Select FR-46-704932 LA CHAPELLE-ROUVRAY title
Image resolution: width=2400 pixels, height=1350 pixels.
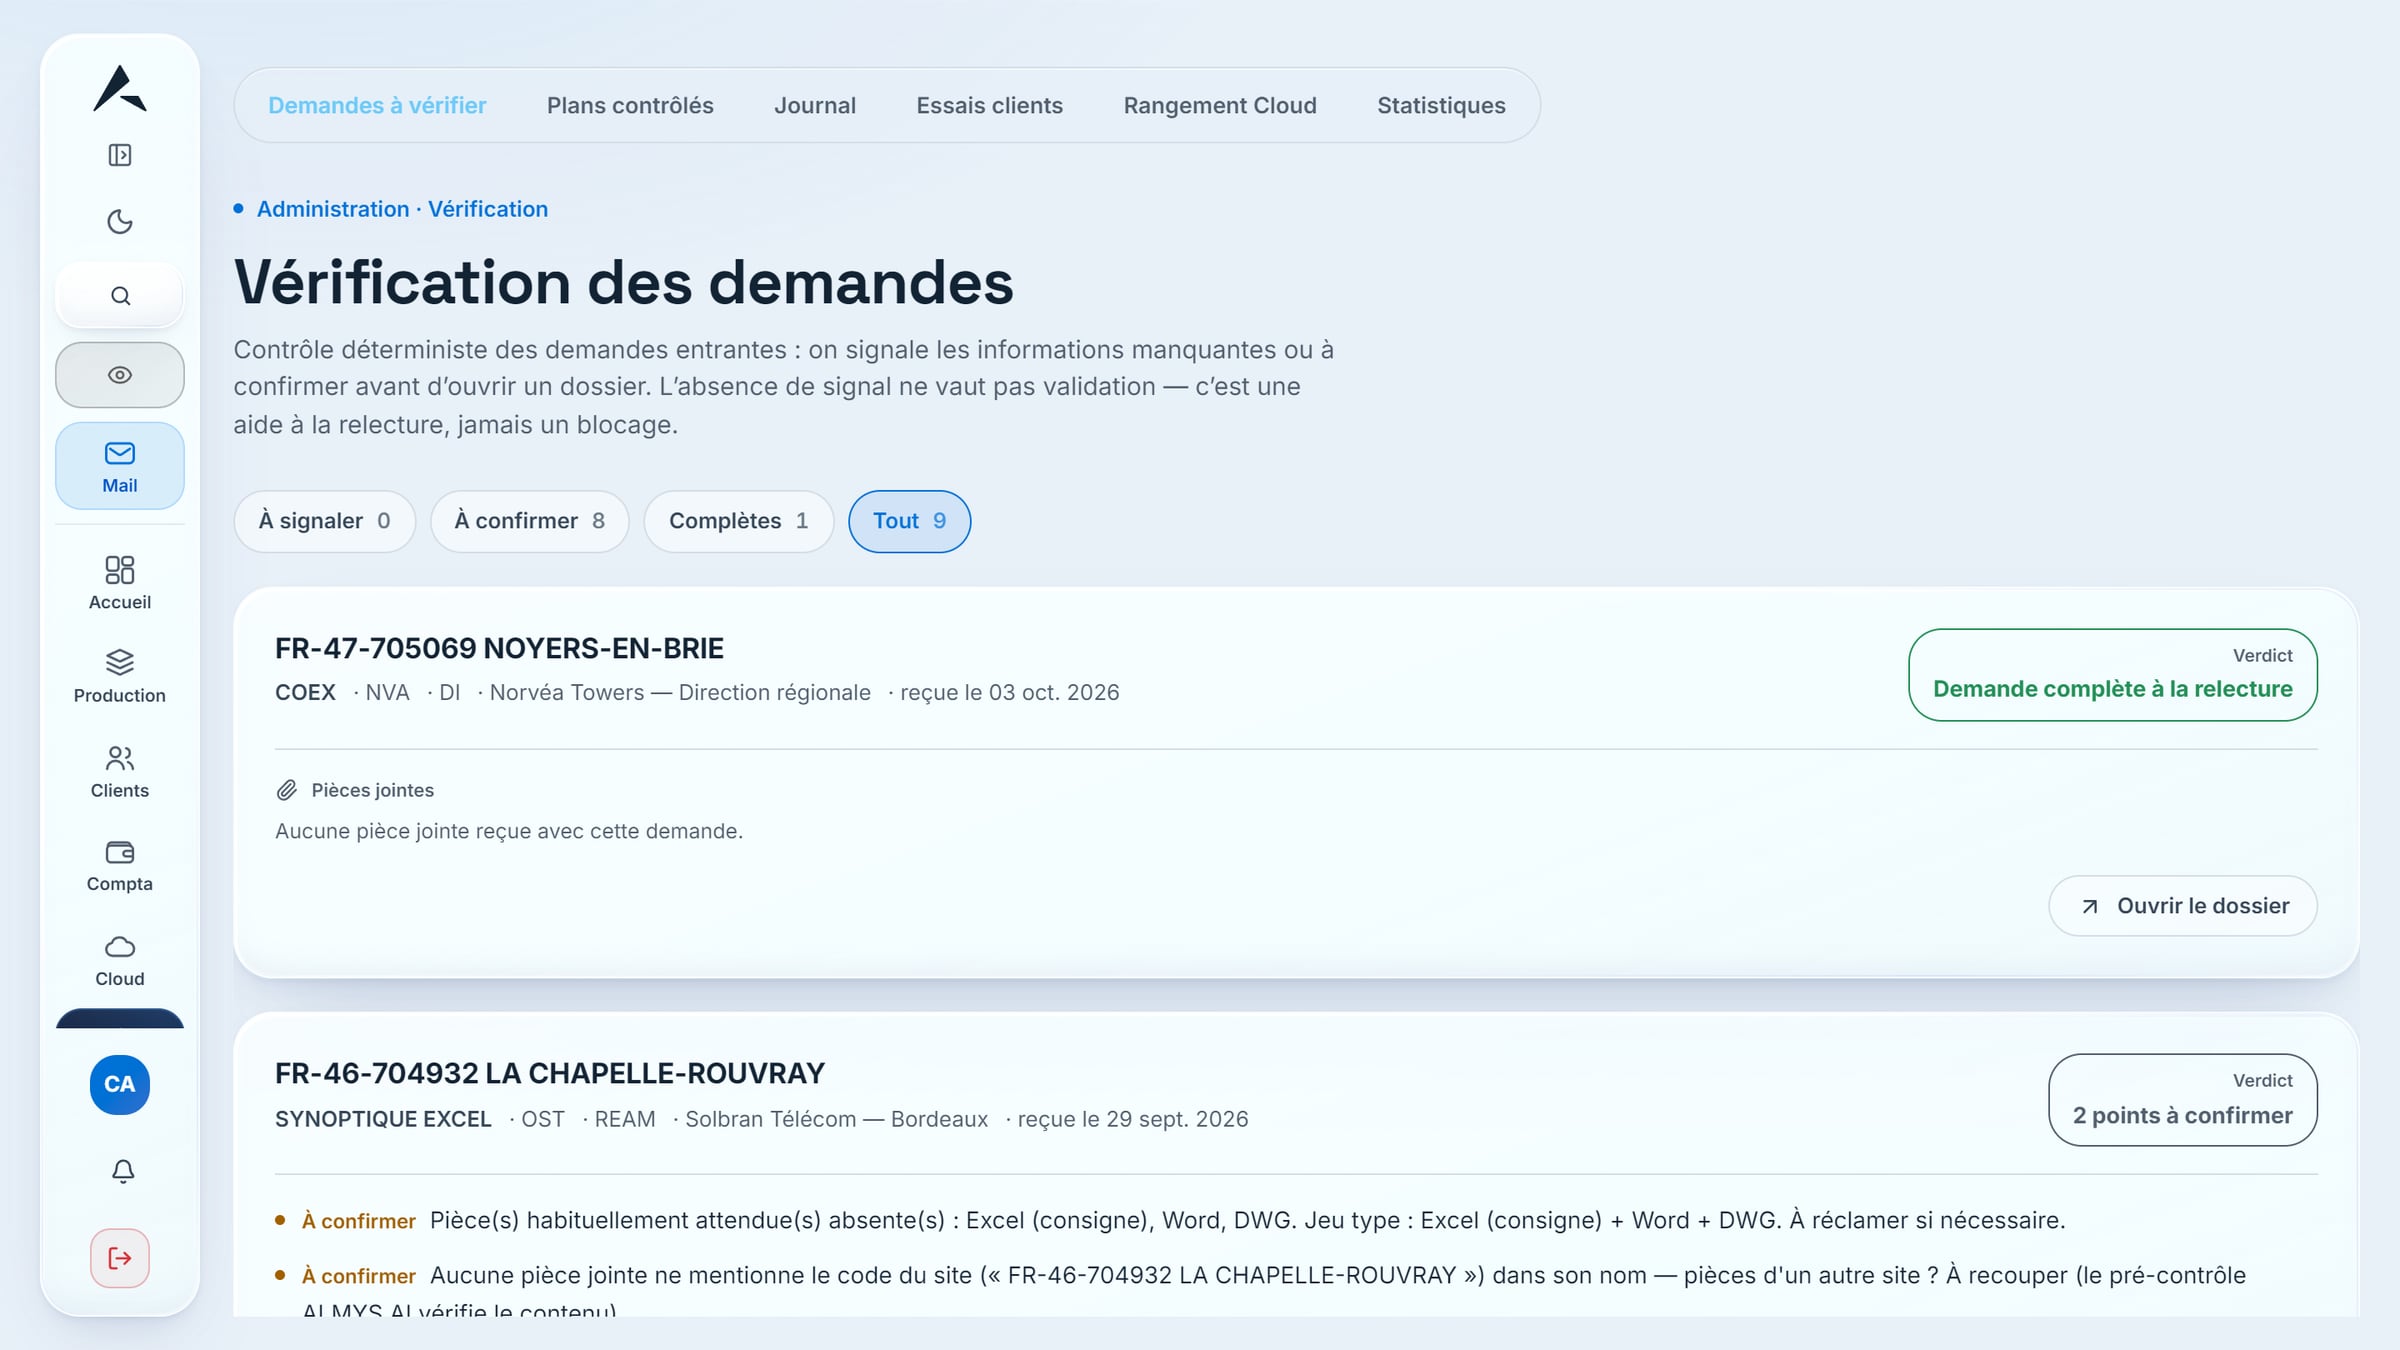click(x=550, y=1074)
